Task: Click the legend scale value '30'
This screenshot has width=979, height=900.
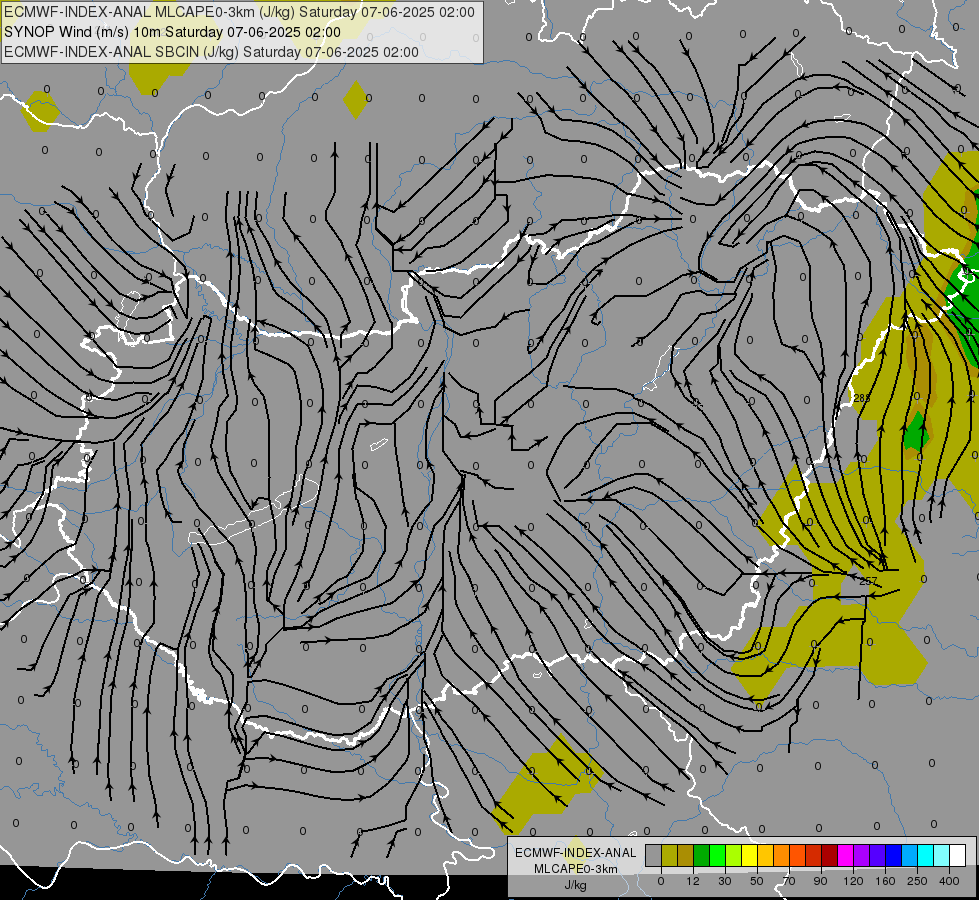Action: tap(725, 881)
